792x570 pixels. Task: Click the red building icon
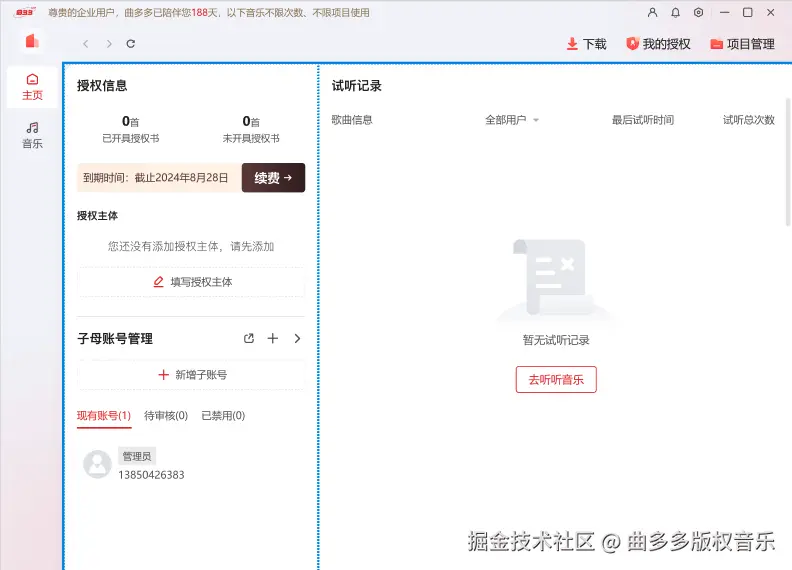tap(32, 41)
